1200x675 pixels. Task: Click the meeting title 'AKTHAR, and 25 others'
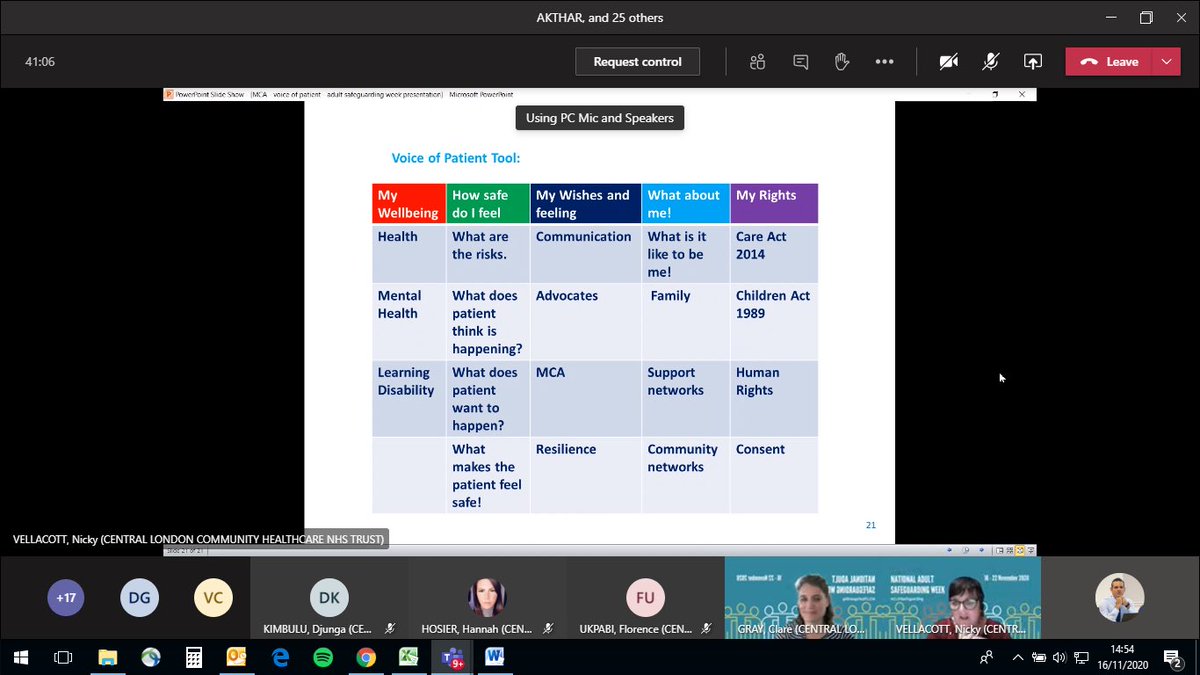click(599, 17)
